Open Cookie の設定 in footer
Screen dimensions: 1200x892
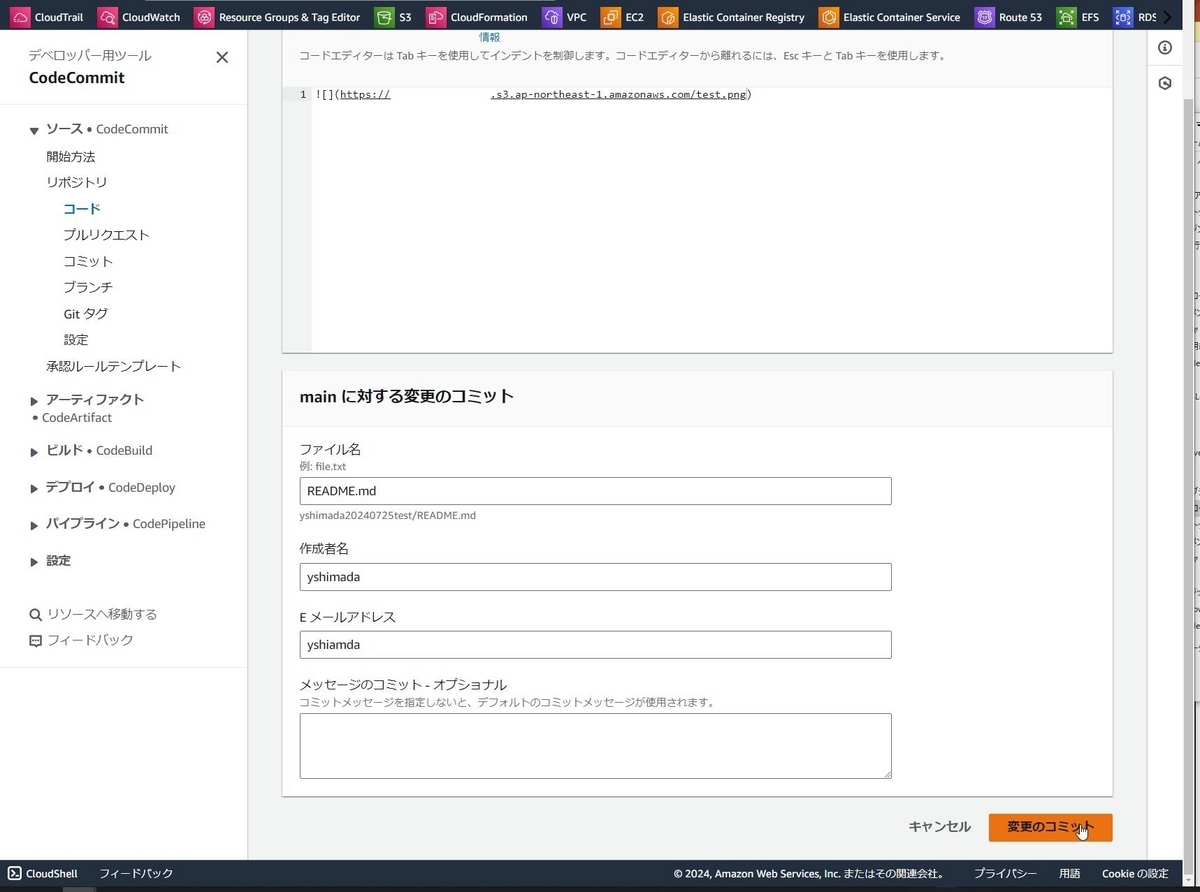pyautogui.click(x=1135, y=873)
